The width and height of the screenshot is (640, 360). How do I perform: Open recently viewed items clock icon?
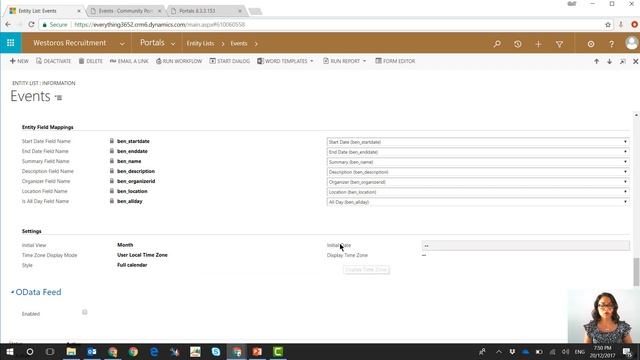click(x=518, y=44)
